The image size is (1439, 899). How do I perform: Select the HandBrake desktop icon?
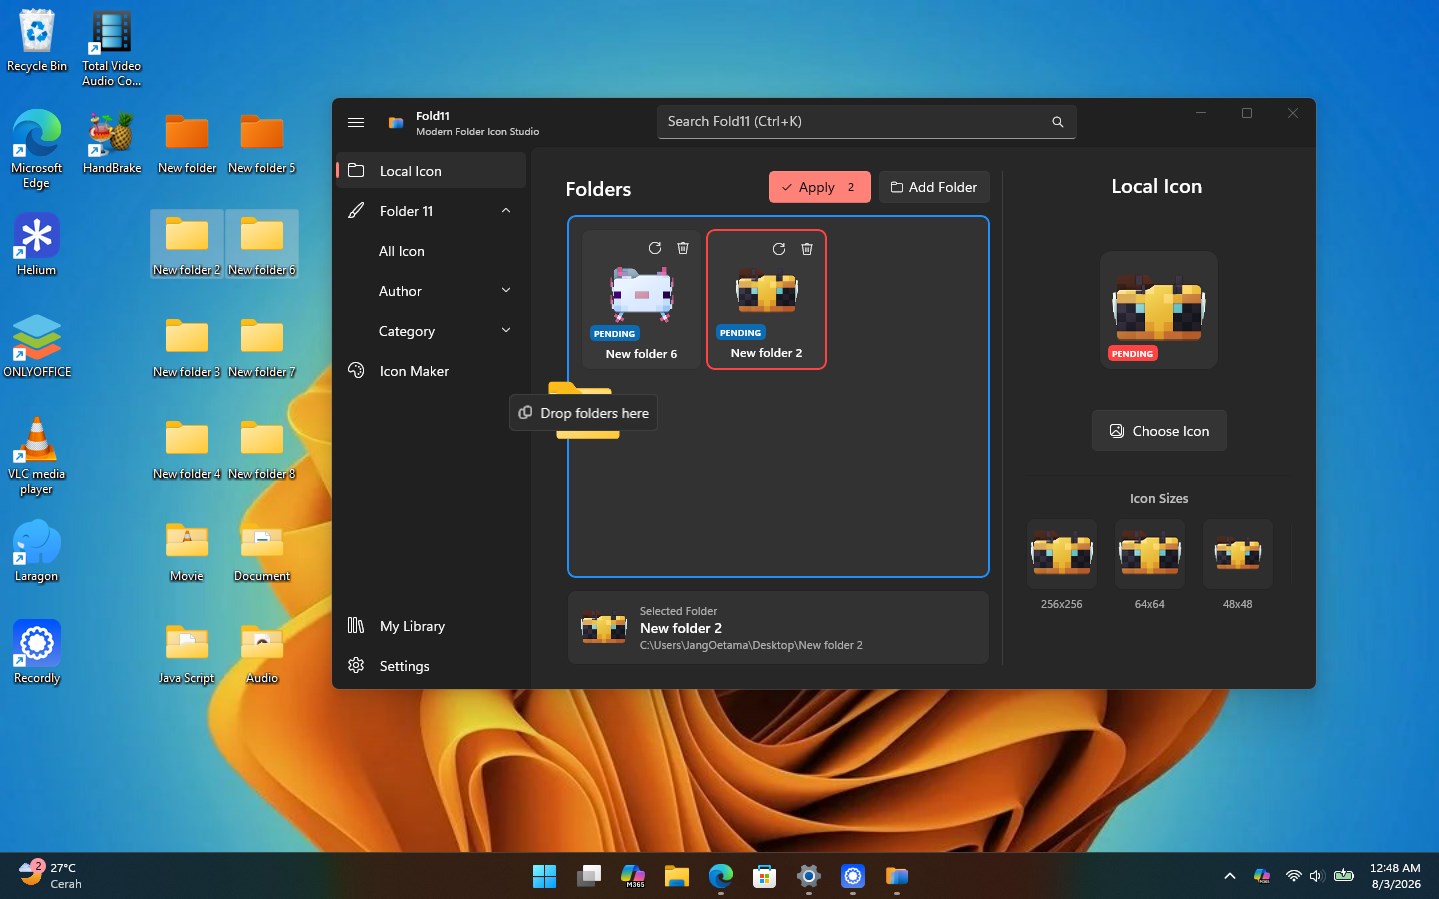[x=112, y=143]
